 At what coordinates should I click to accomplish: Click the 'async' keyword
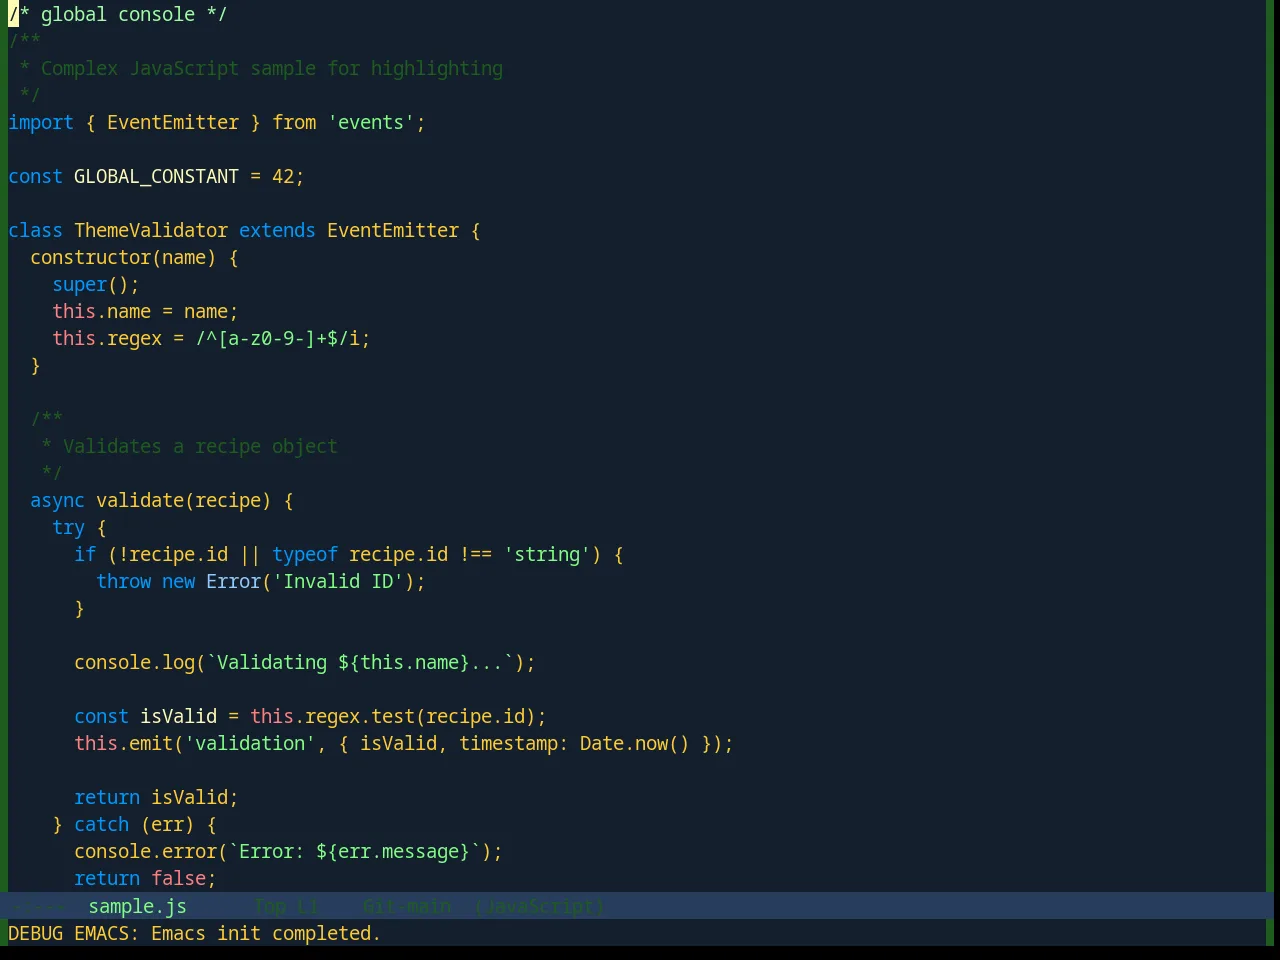(57, 500)
